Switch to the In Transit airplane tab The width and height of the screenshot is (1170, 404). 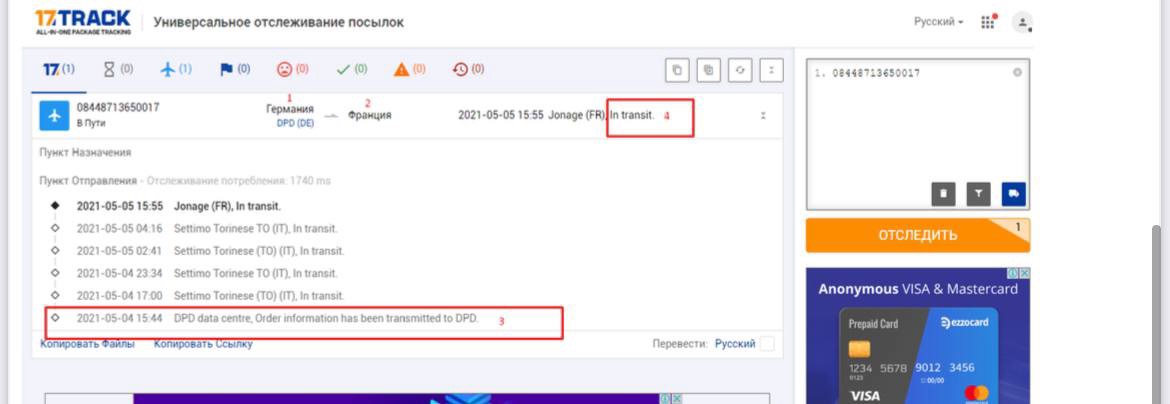pos(175,69)
